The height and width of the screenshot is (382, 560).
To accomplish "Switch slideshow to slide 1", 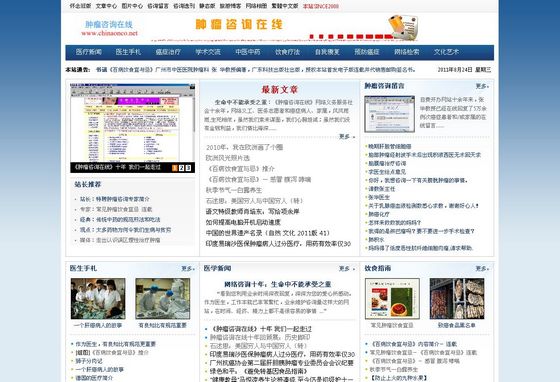I will (175, 168).
